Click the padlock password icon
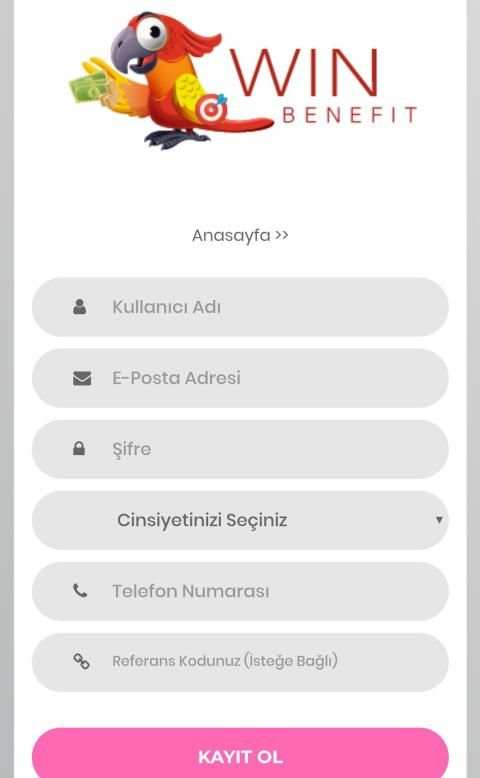The image size is (480, 778). pyautogui.click(x=79, y=449)
